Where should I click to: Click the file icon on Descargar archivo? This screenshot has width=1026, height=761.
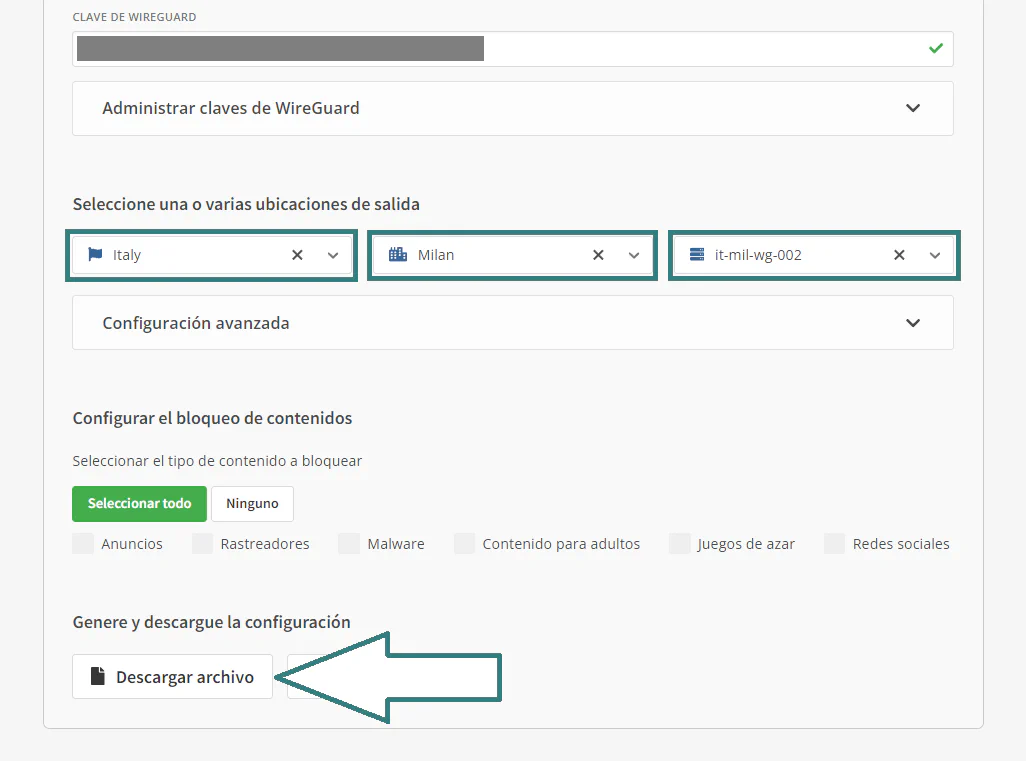(97, 676)
